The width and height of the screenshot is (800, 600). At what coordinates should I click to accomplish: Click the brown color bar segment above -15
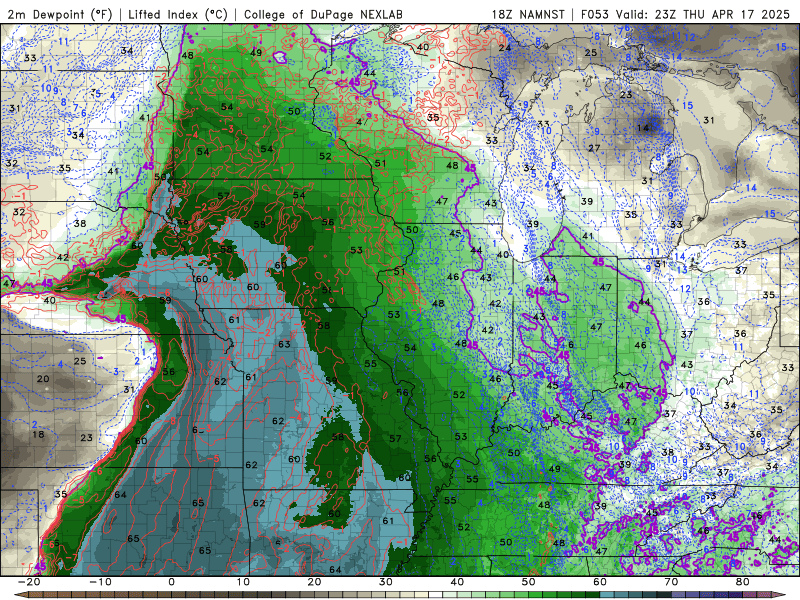point(64,595)
